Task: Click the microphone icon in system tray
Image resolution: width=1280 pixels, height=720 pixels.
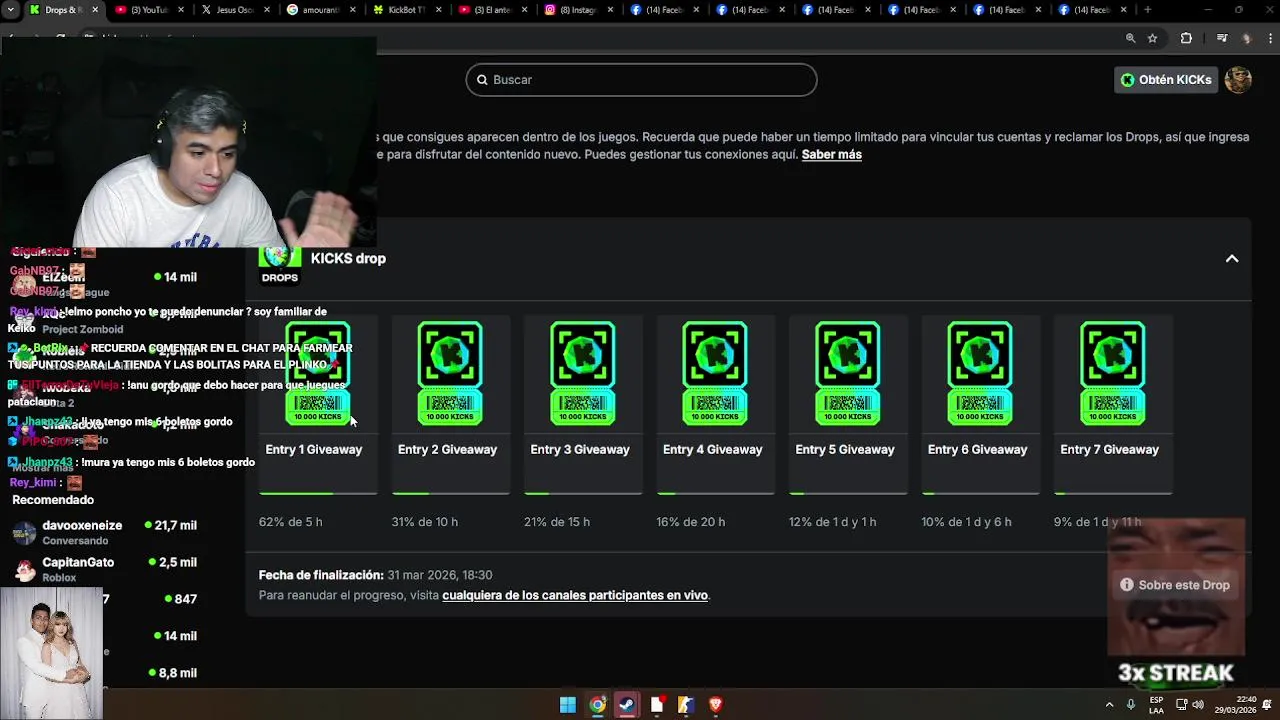Action: pyautogui.click(x=1131, y=704)
